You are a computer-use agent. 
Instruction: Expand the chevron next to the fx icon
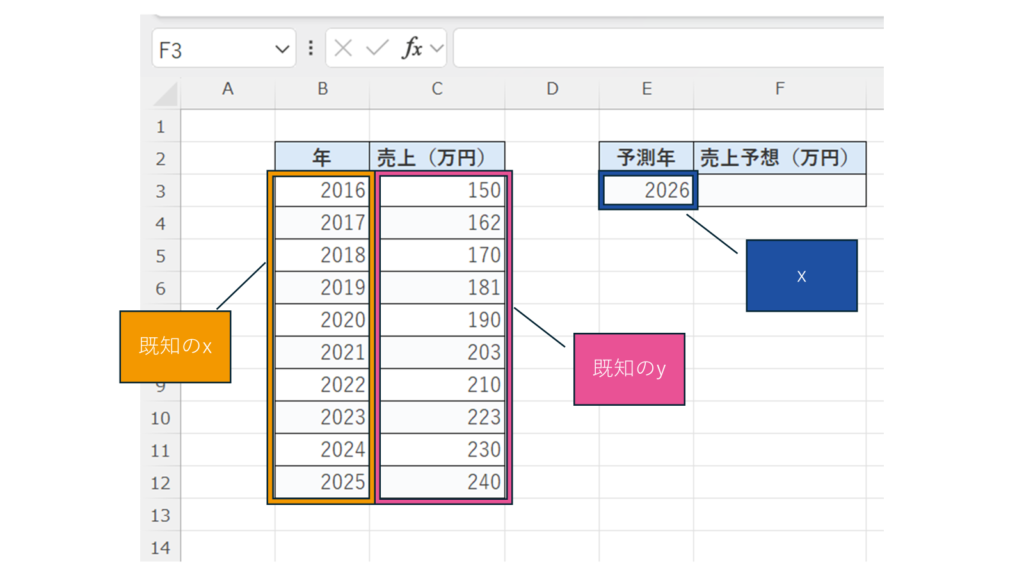pyautogui.click(x=437, y=49)
